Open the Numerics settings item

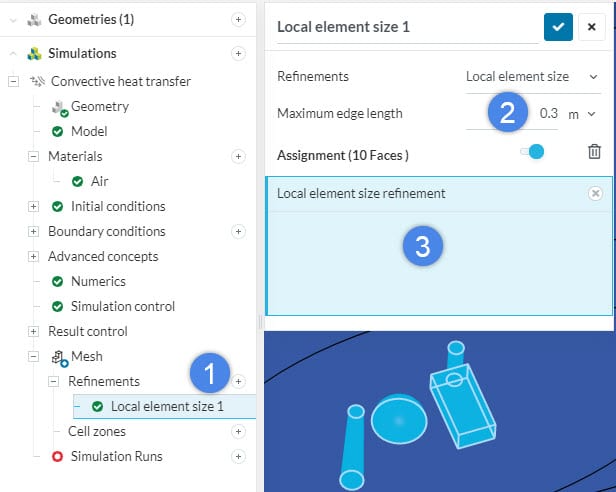click(98, 281)
